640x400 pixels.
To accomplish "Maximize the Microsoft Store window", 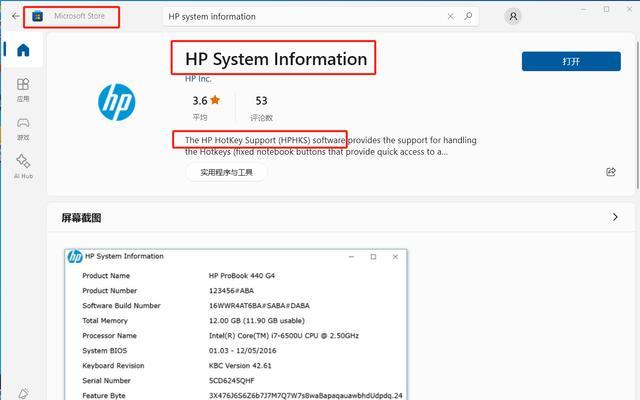I will coord(607,9).
